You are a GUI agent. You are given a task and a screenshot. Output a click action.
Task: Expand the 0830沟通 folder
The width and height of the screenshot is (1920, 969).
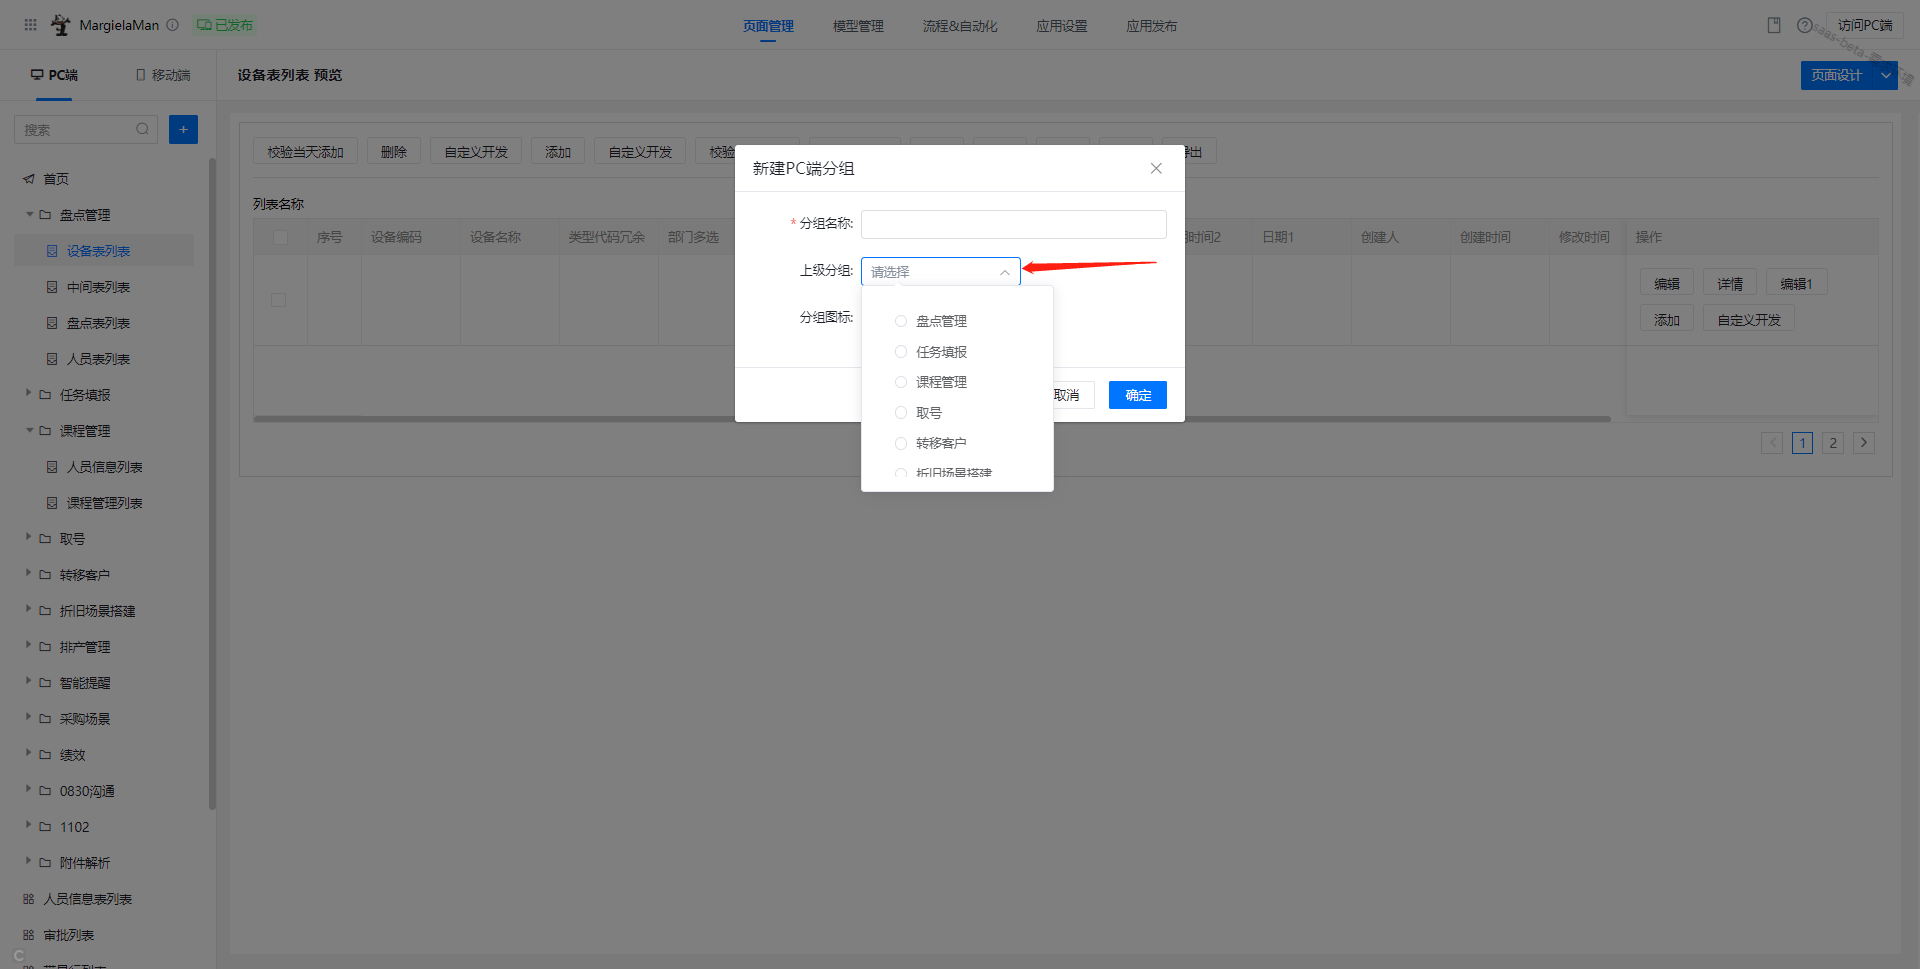(29, 790)
